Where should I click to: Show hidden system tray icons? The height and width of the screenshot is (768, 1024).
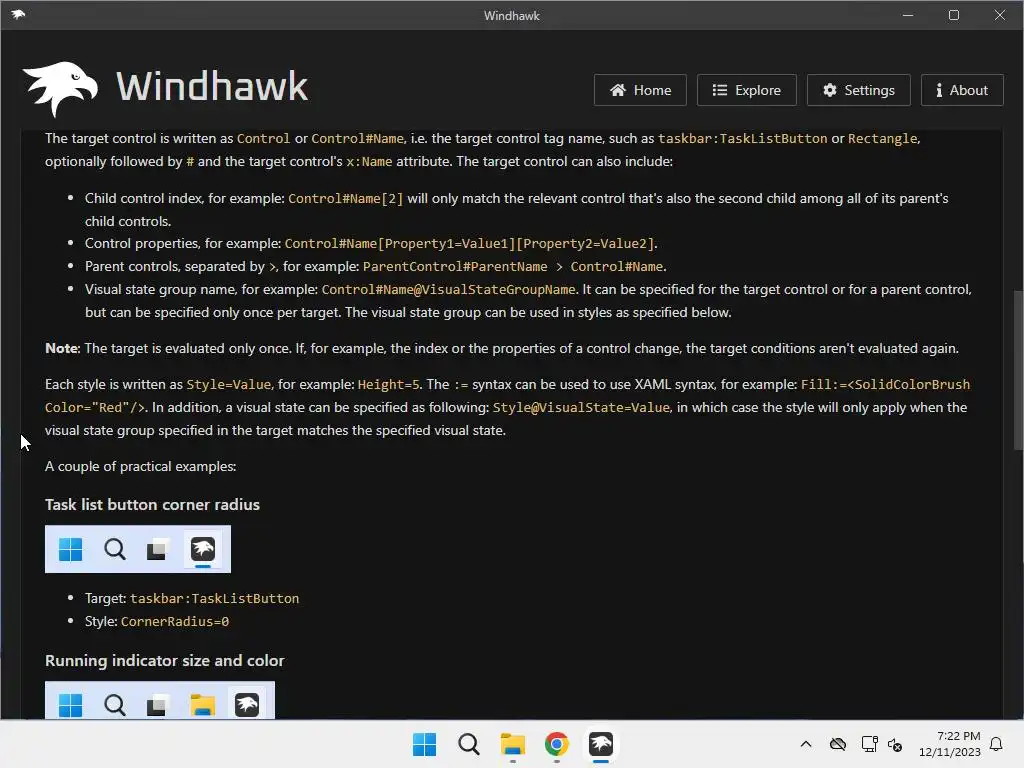pyautogui.click(x=806, y=744)
